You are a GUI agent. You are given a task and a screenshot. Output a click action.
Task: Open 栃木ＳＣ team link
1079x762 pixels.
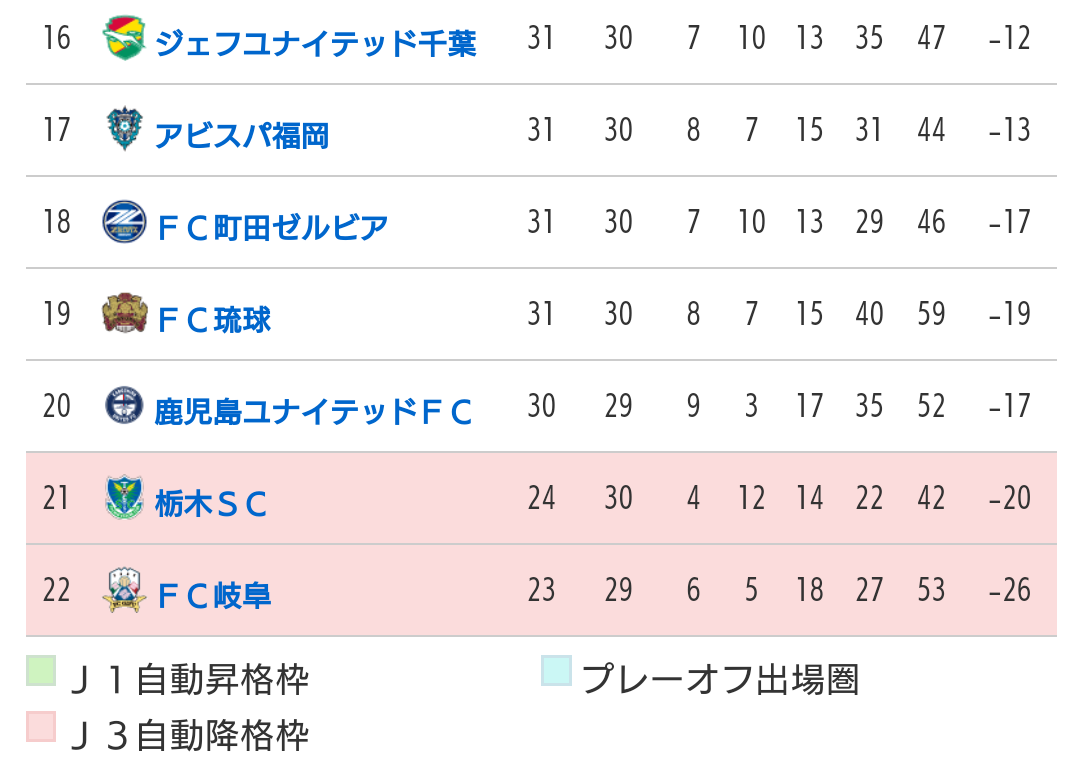click(x=211, y=504)
